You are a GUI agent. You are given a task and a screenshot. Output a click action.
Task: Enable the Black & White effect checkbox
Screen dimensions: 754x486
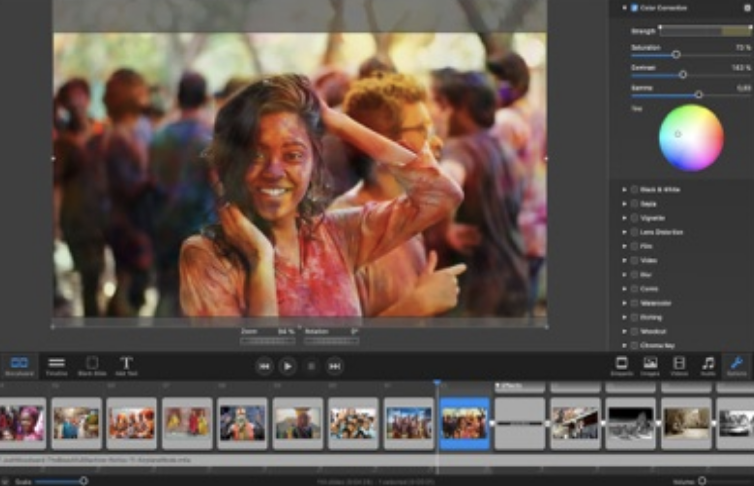coord(634,189)
